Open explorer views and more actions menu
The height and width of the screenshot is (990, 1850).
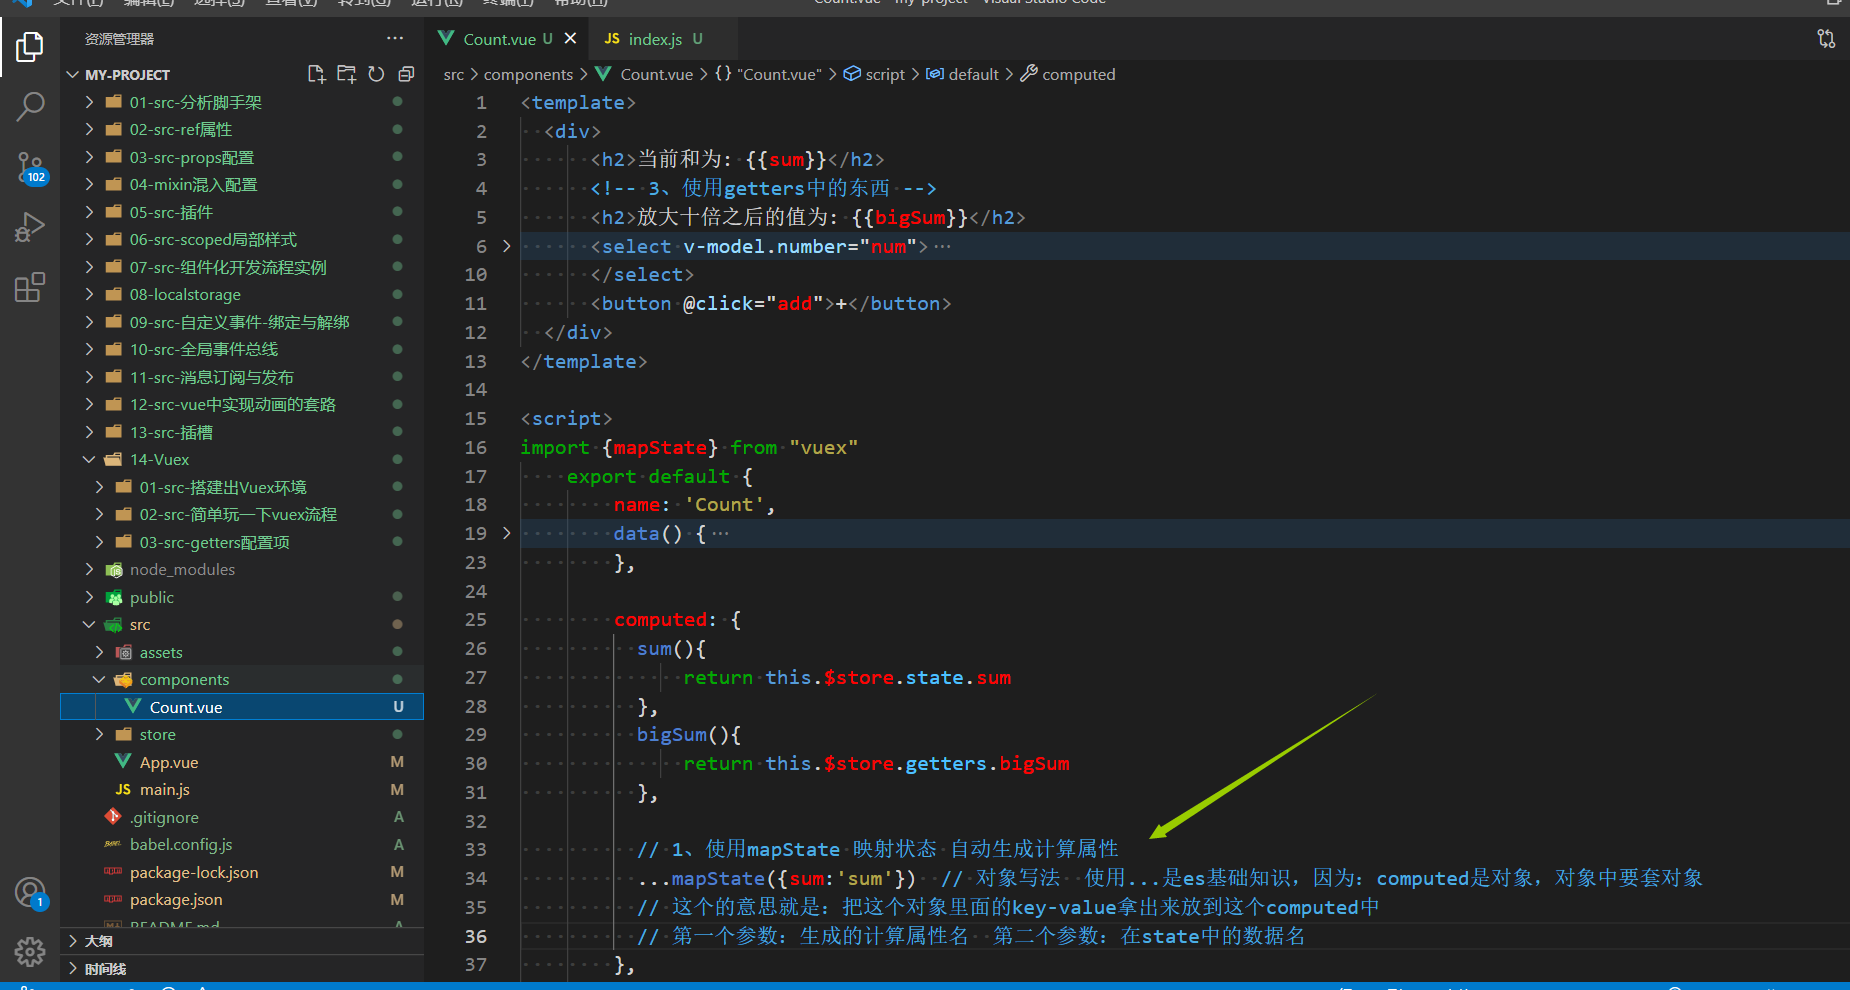(395, 39)
